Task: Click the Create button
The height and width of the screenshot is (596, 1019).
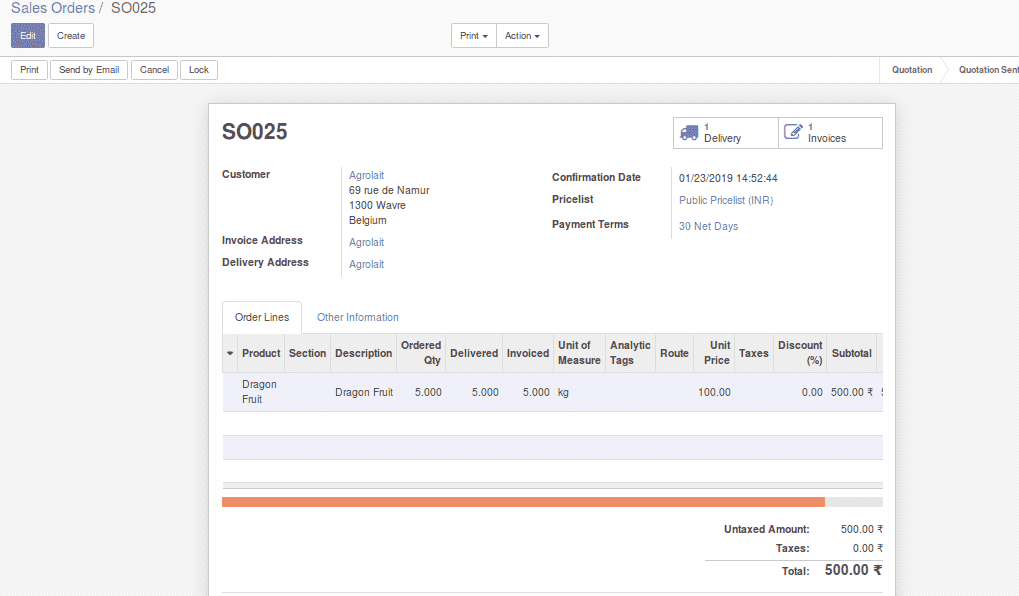Action: [x=71, y=36]
